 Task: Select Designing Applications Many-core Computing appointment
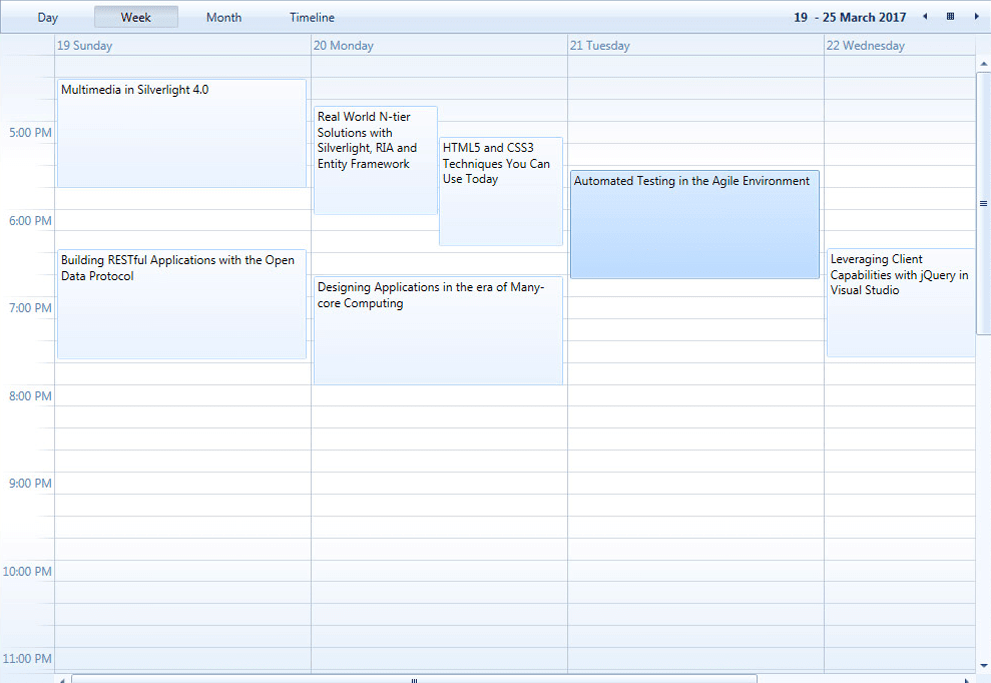click(x=438, y=330)
